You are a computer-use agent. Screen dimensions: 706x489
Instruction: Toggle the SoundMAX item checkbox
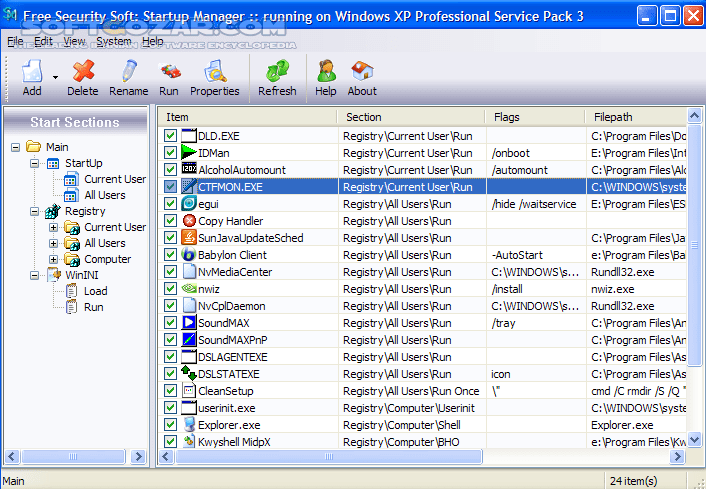[x=170, y=323]
